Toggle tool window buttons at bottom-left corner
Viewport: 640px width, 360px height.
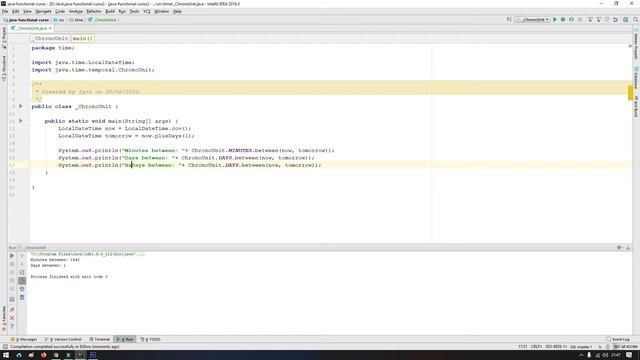pyautogui.click(x=5, y=347)
